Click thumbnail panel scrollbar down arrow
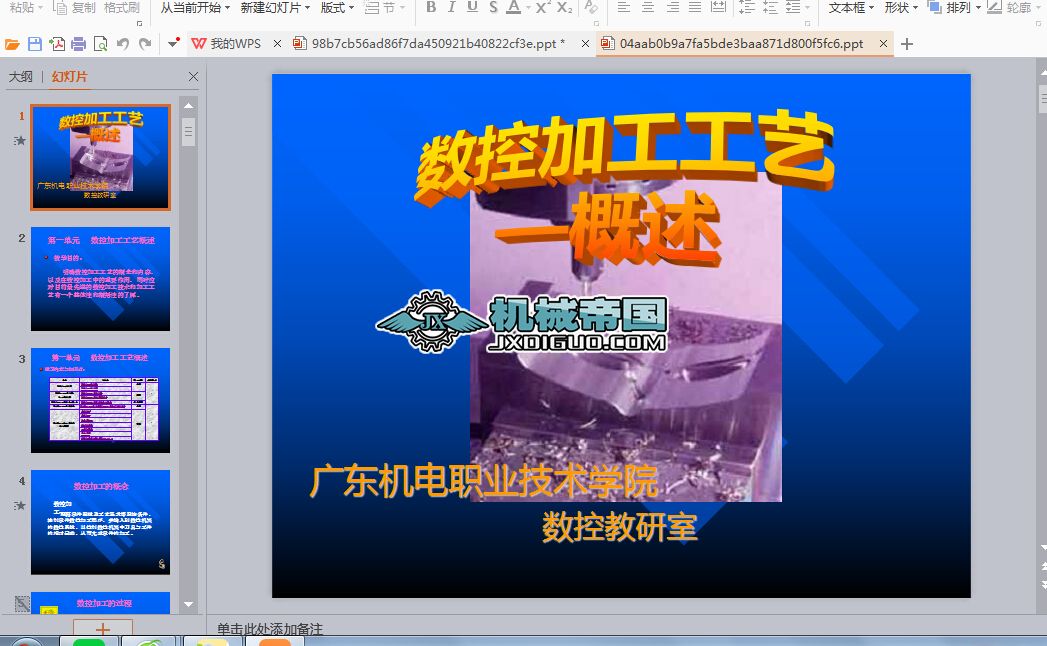 pos(188,605)
